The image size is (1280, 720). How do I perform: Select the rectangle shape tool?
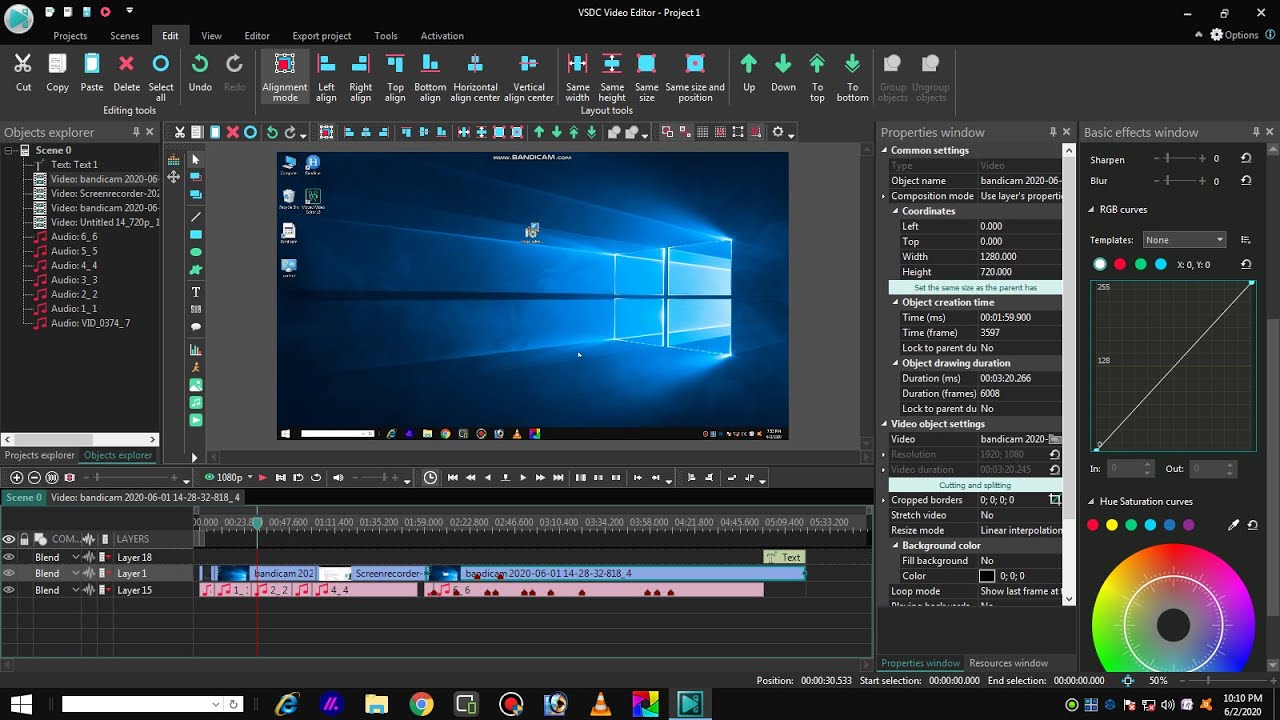click(196, 234)
